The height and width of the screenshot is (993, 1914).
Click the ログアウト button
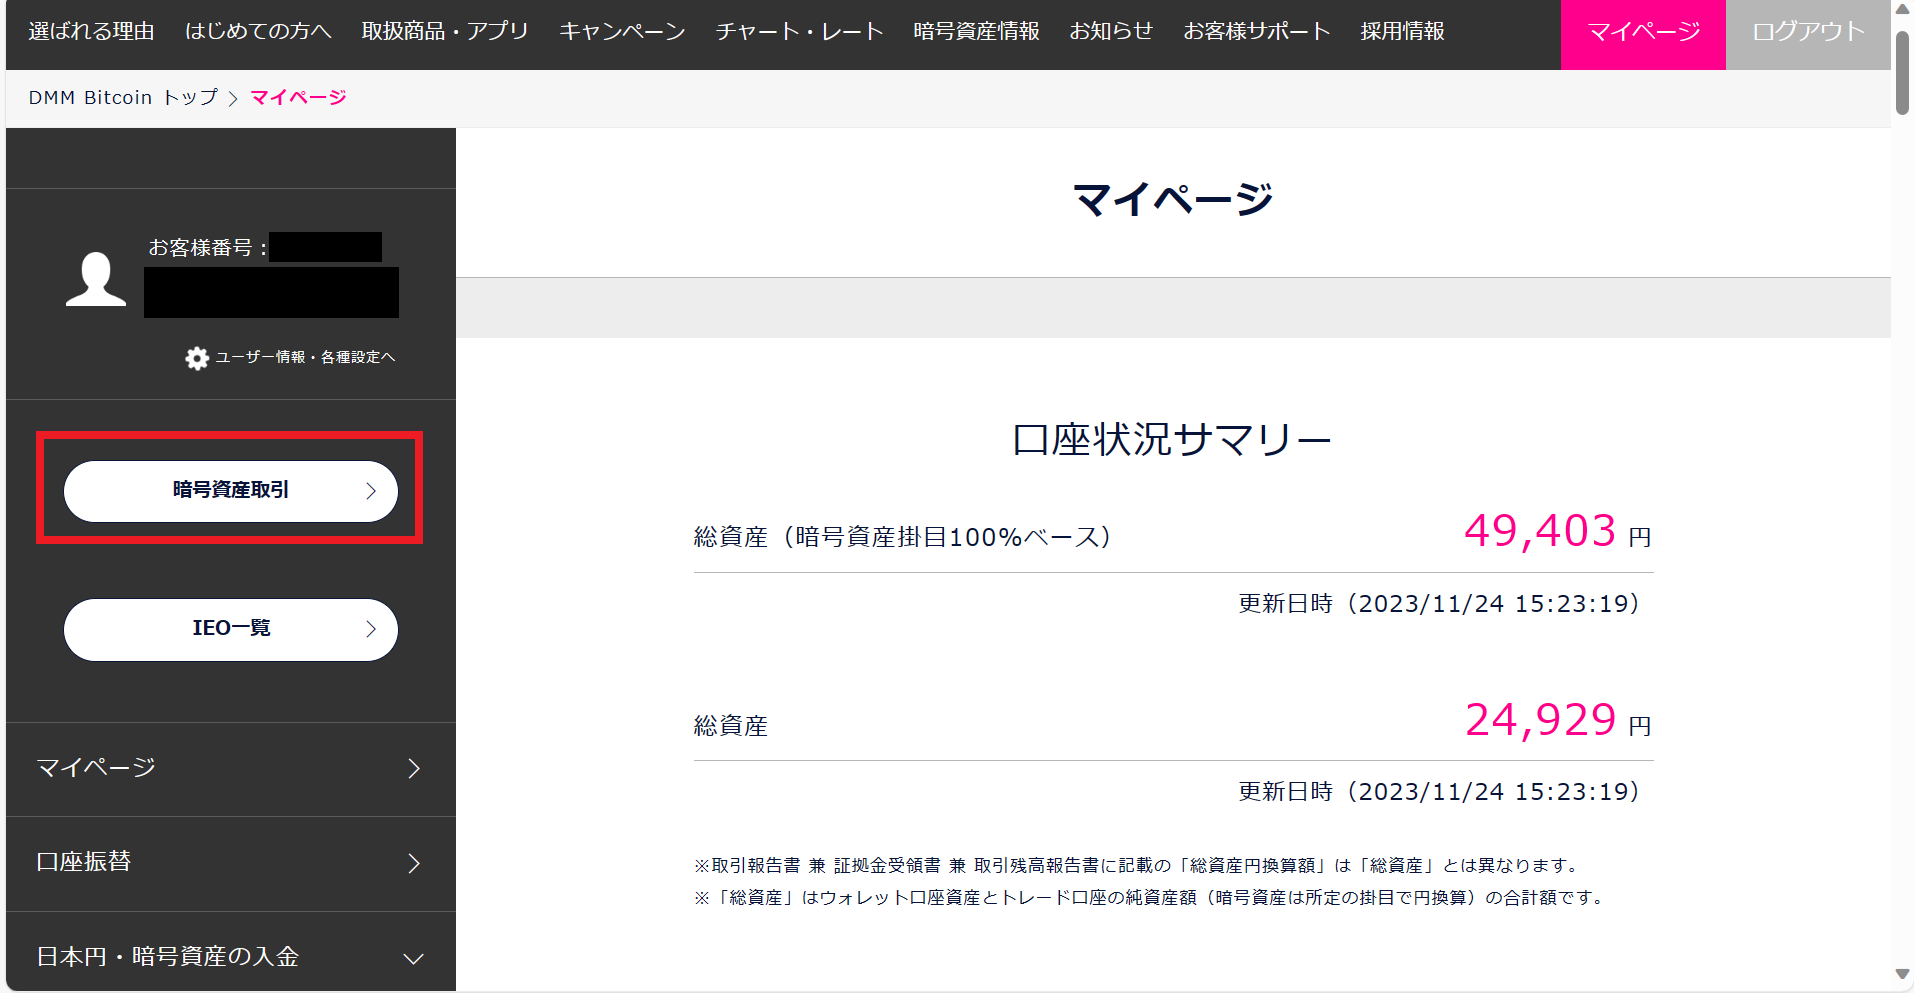pyautogui.click(x=1808, y=34)
